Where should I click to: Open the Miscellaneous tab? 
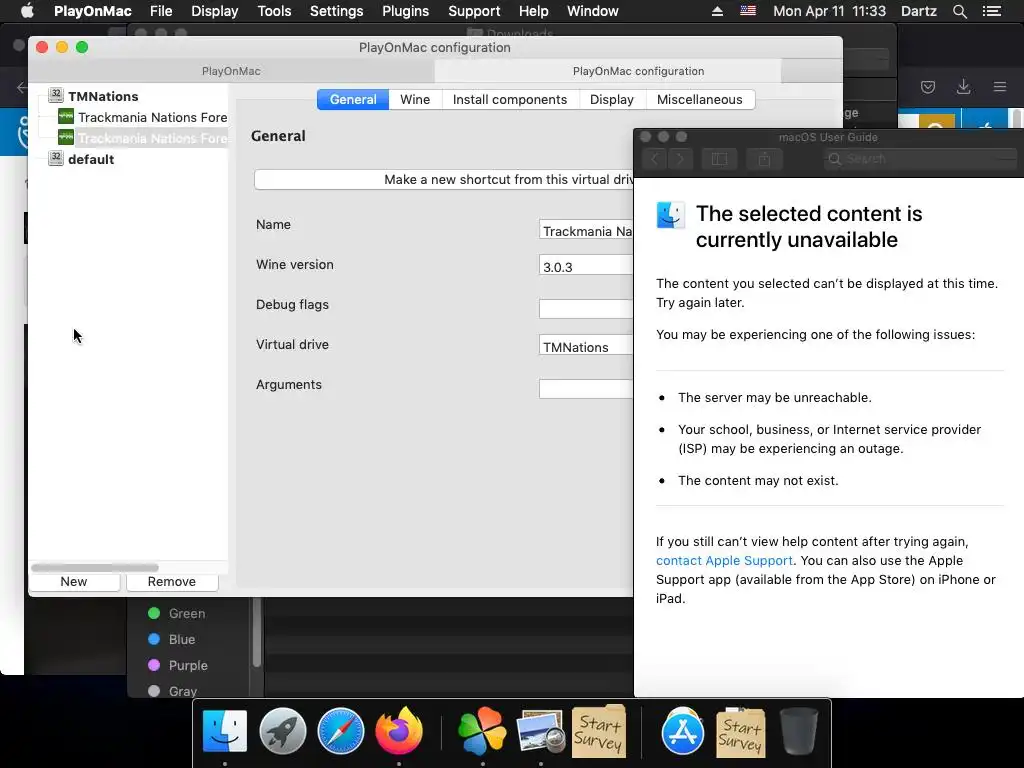(699, 99)
